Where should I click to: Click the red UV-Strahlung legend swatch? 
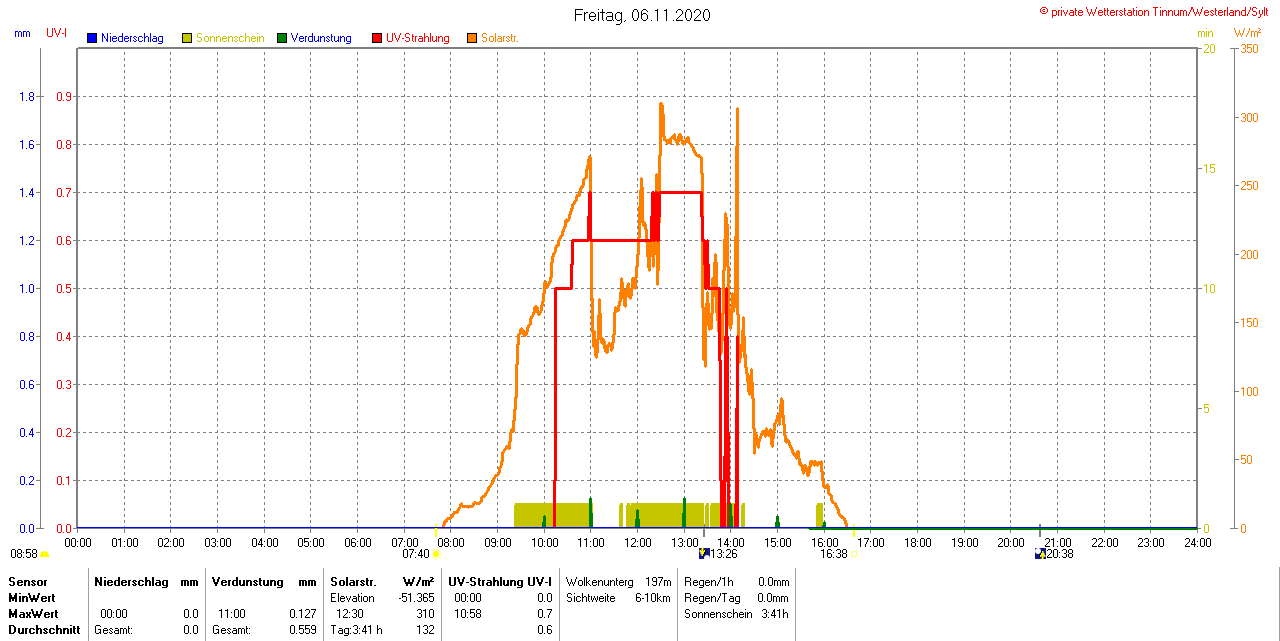377,38
